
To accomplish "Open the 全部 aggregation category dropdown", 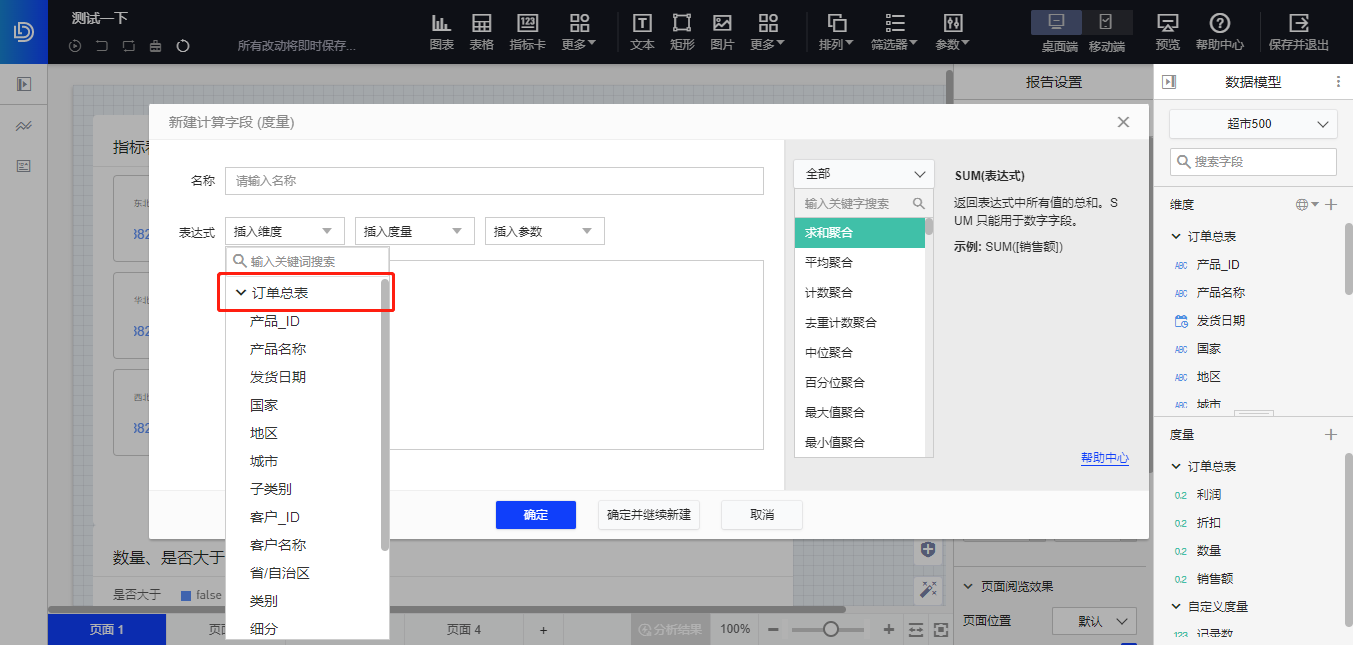I will coord(862,173).
